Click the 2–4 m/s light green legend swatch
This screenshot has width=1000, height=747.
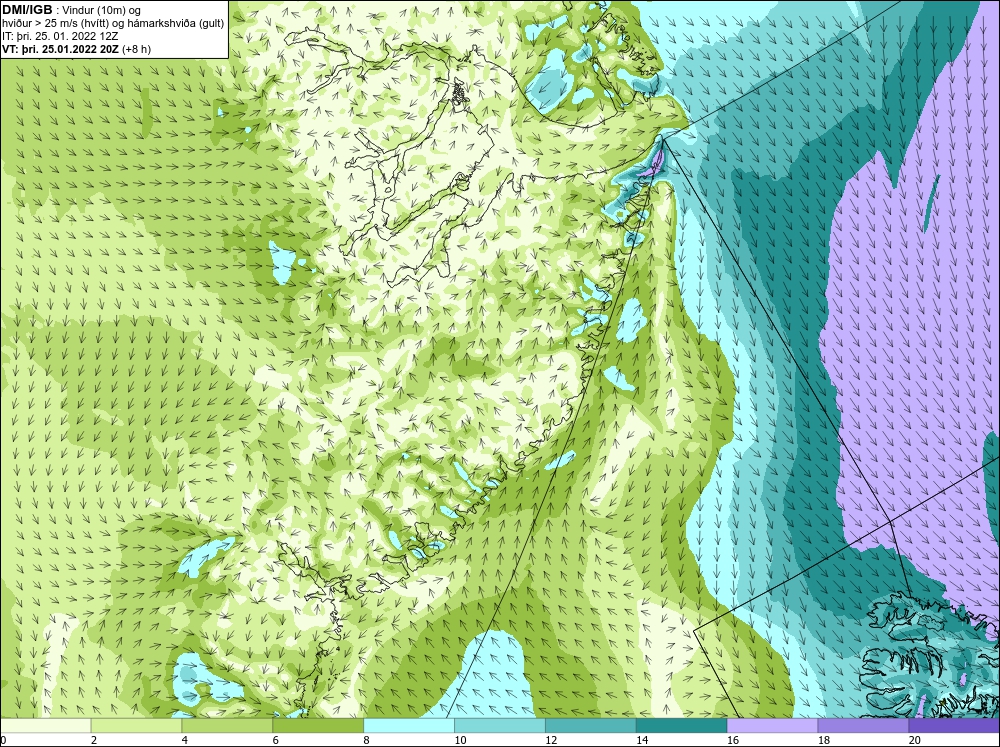pyautogui.click(x=136, y=726)
